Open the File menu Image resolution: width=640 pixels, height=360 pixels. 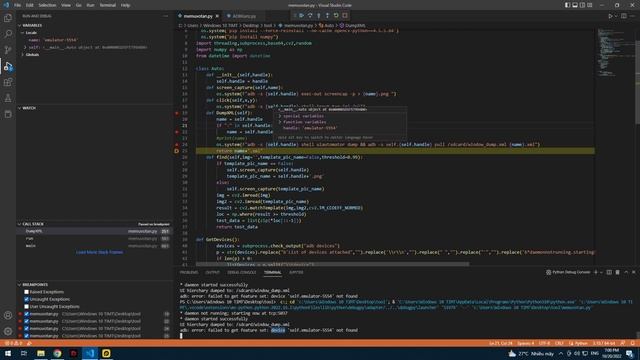[x=18, y=5]
